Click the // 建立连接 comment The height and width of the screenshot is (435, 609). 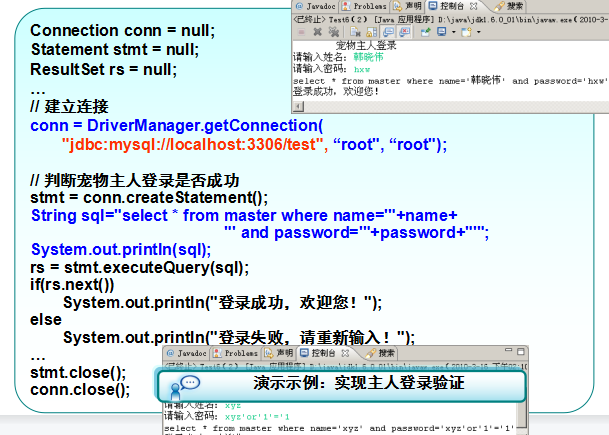pyautogui.click(x=70, y=106)
